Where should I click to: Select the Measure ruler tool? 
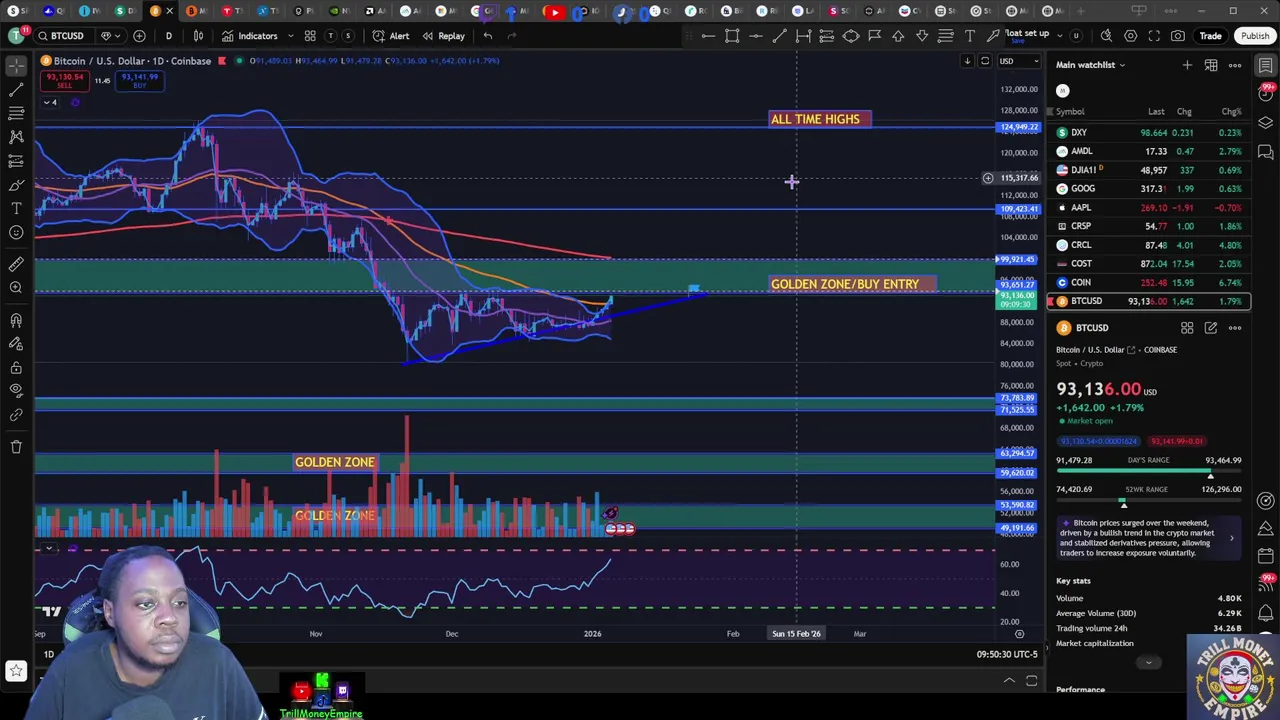pyautogui.click(x=16, y=264)
